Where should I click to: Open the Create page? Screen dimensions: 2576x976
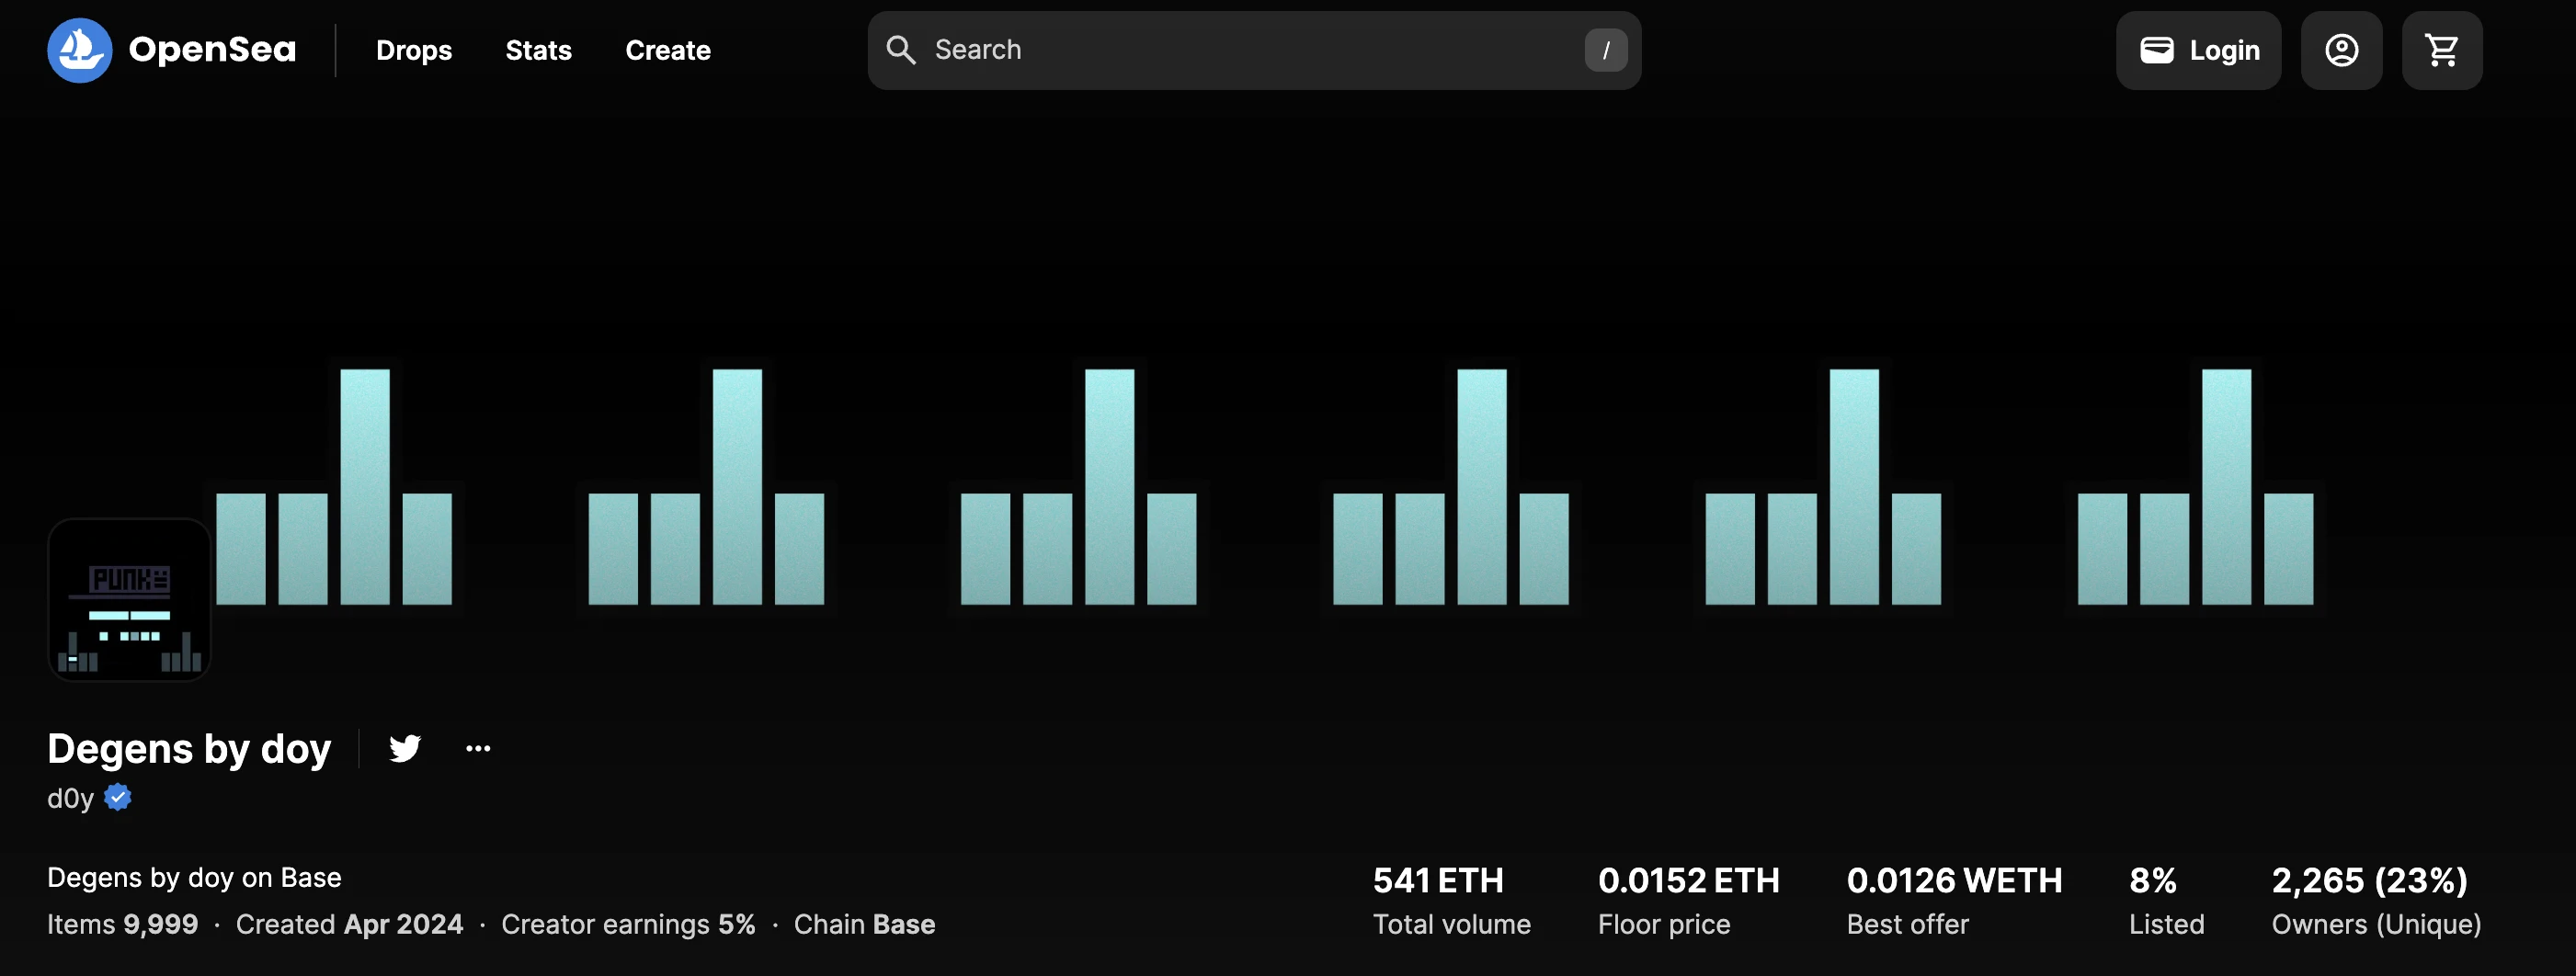667,50
